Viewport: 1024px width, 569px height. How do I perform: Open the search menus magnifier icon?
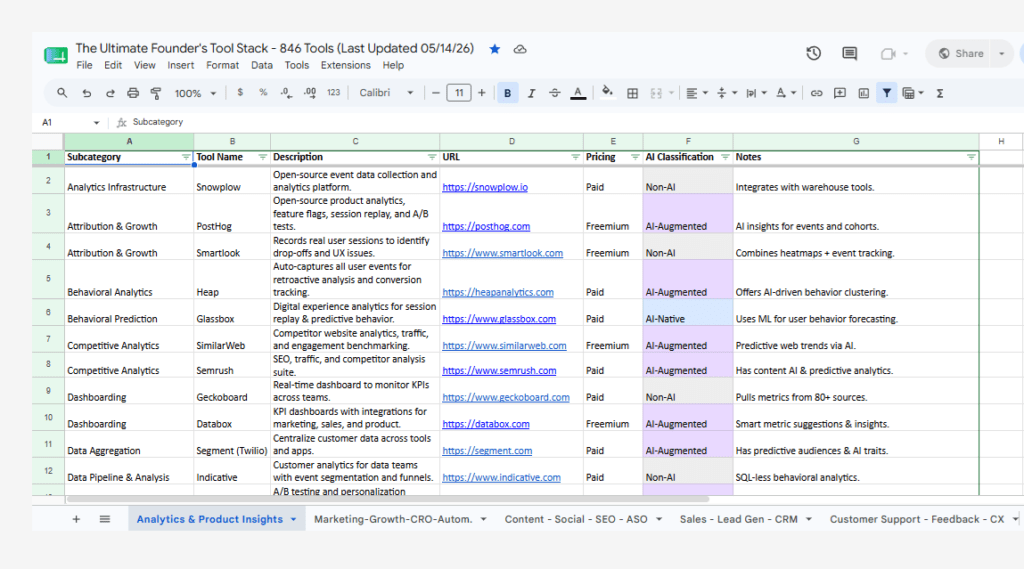(x=62, y=93)
